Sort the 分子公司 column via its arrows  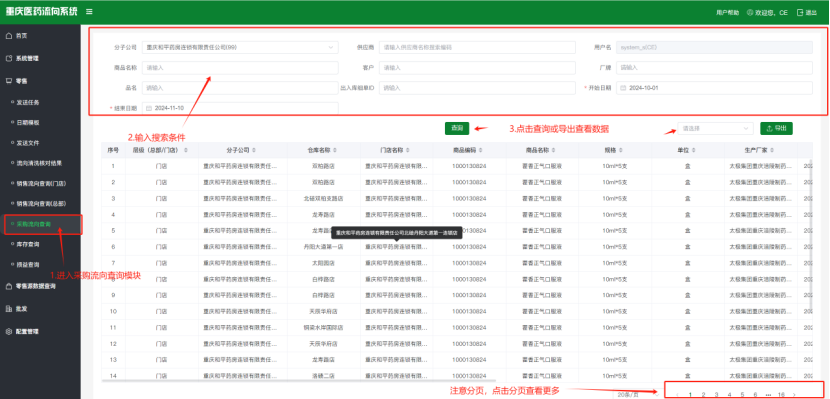point(254,150)
